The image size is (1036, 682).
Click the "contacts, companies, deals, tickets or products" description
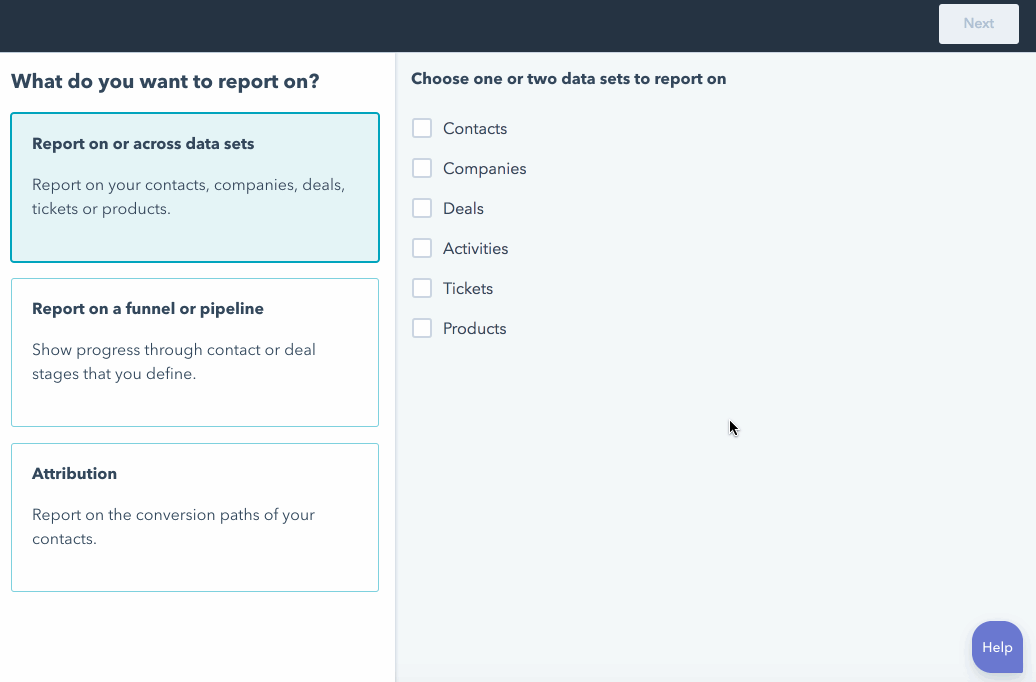(188, 197)
